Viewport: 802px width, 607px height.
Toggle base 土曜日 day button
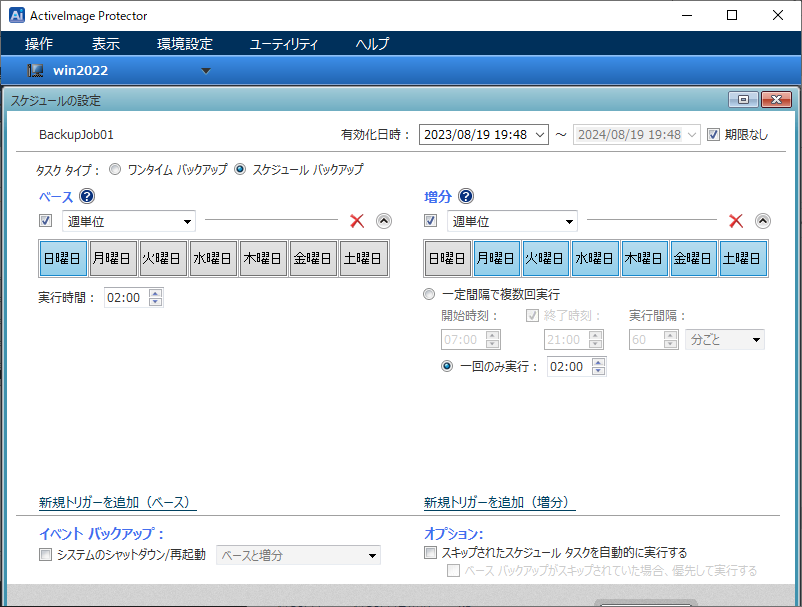coord(364,258)
